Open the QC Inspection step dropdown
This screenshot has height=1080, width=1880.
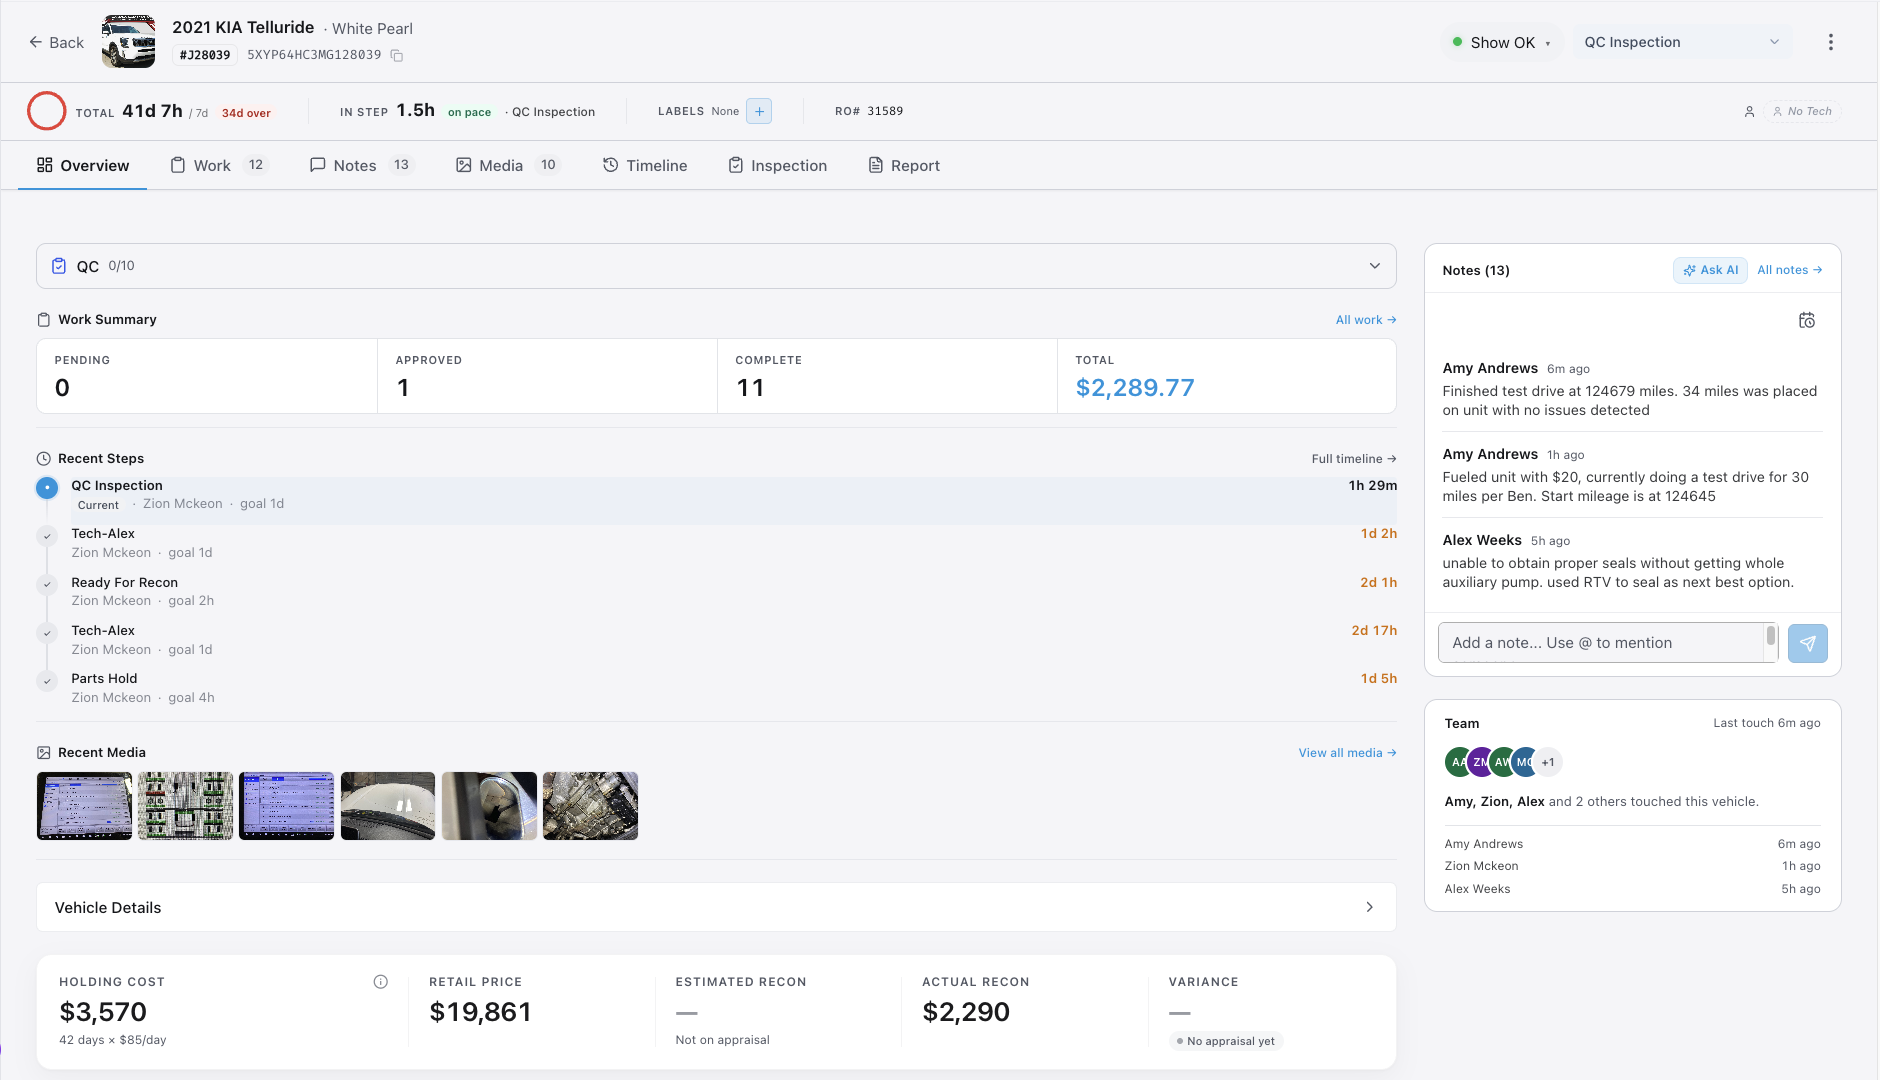pos(1683,42)
